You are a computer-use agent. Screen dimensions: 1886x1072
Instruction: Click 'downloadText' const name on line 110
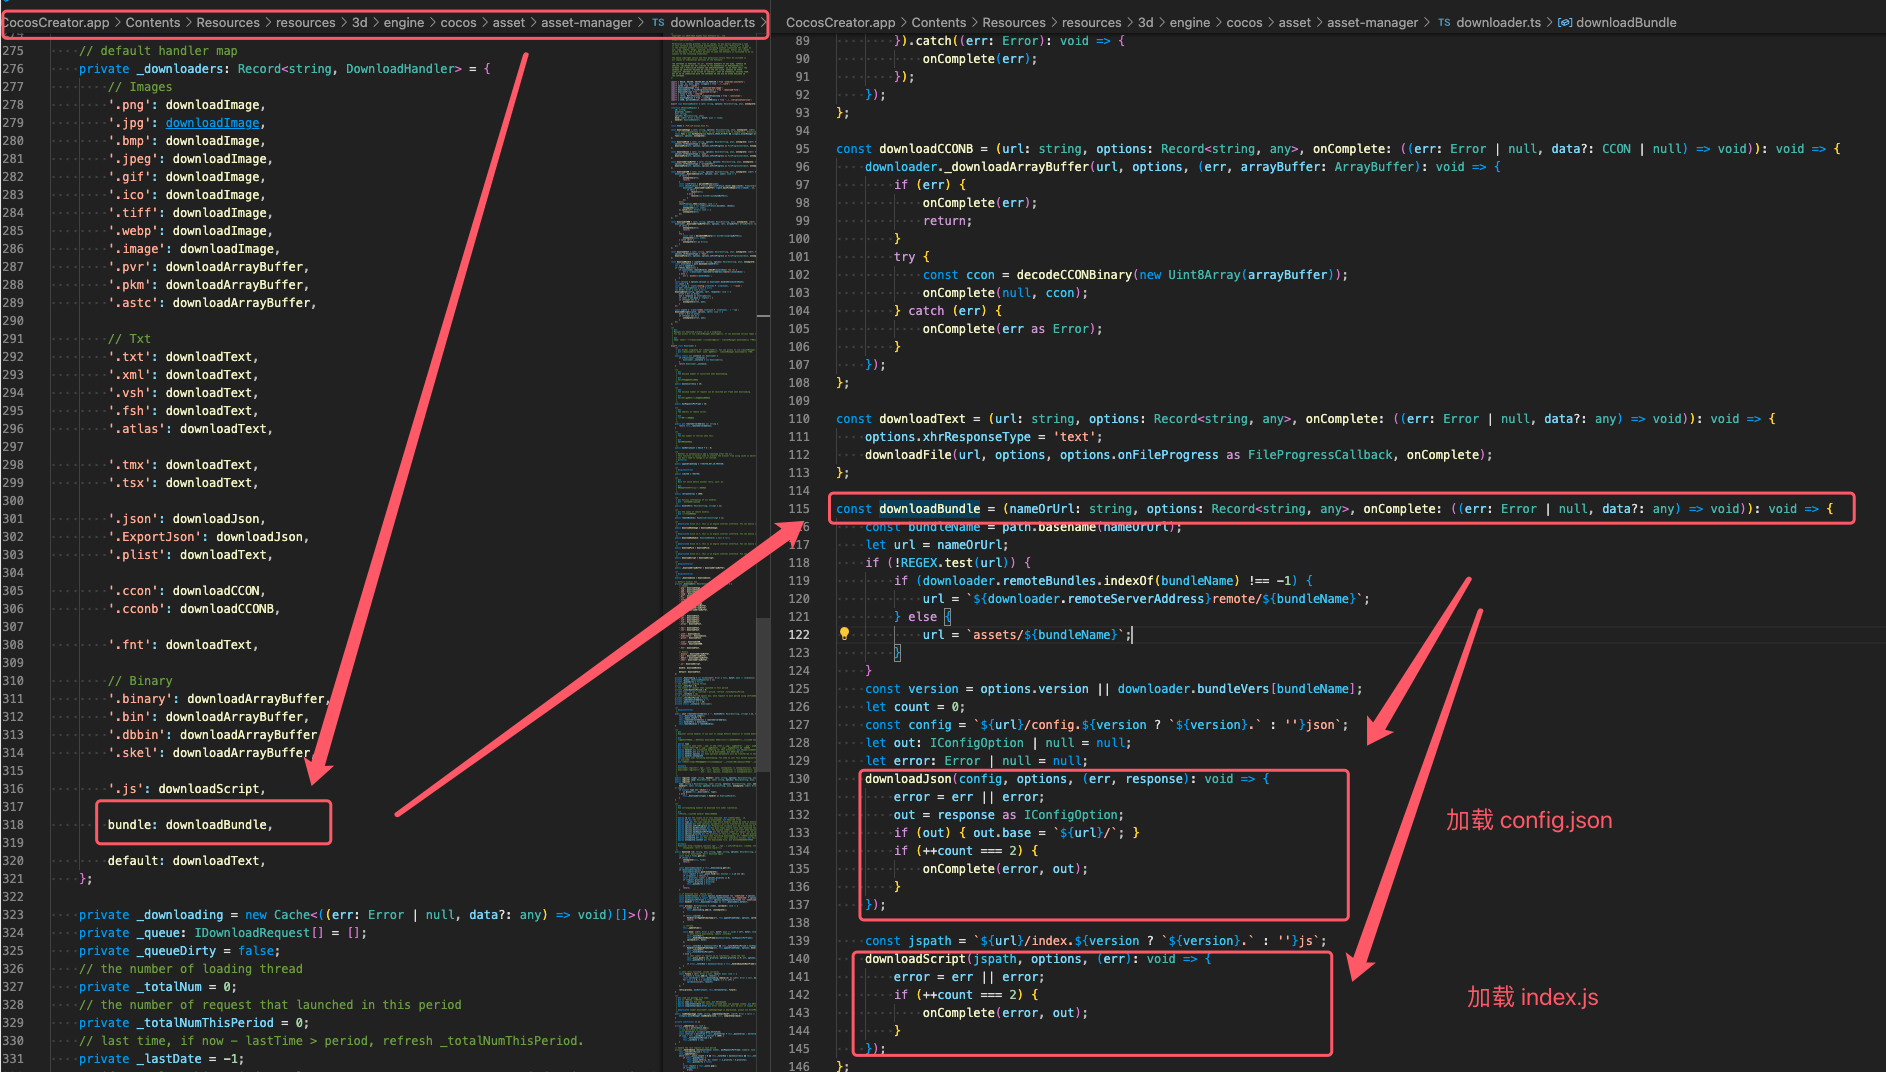(x=922, y=419)
